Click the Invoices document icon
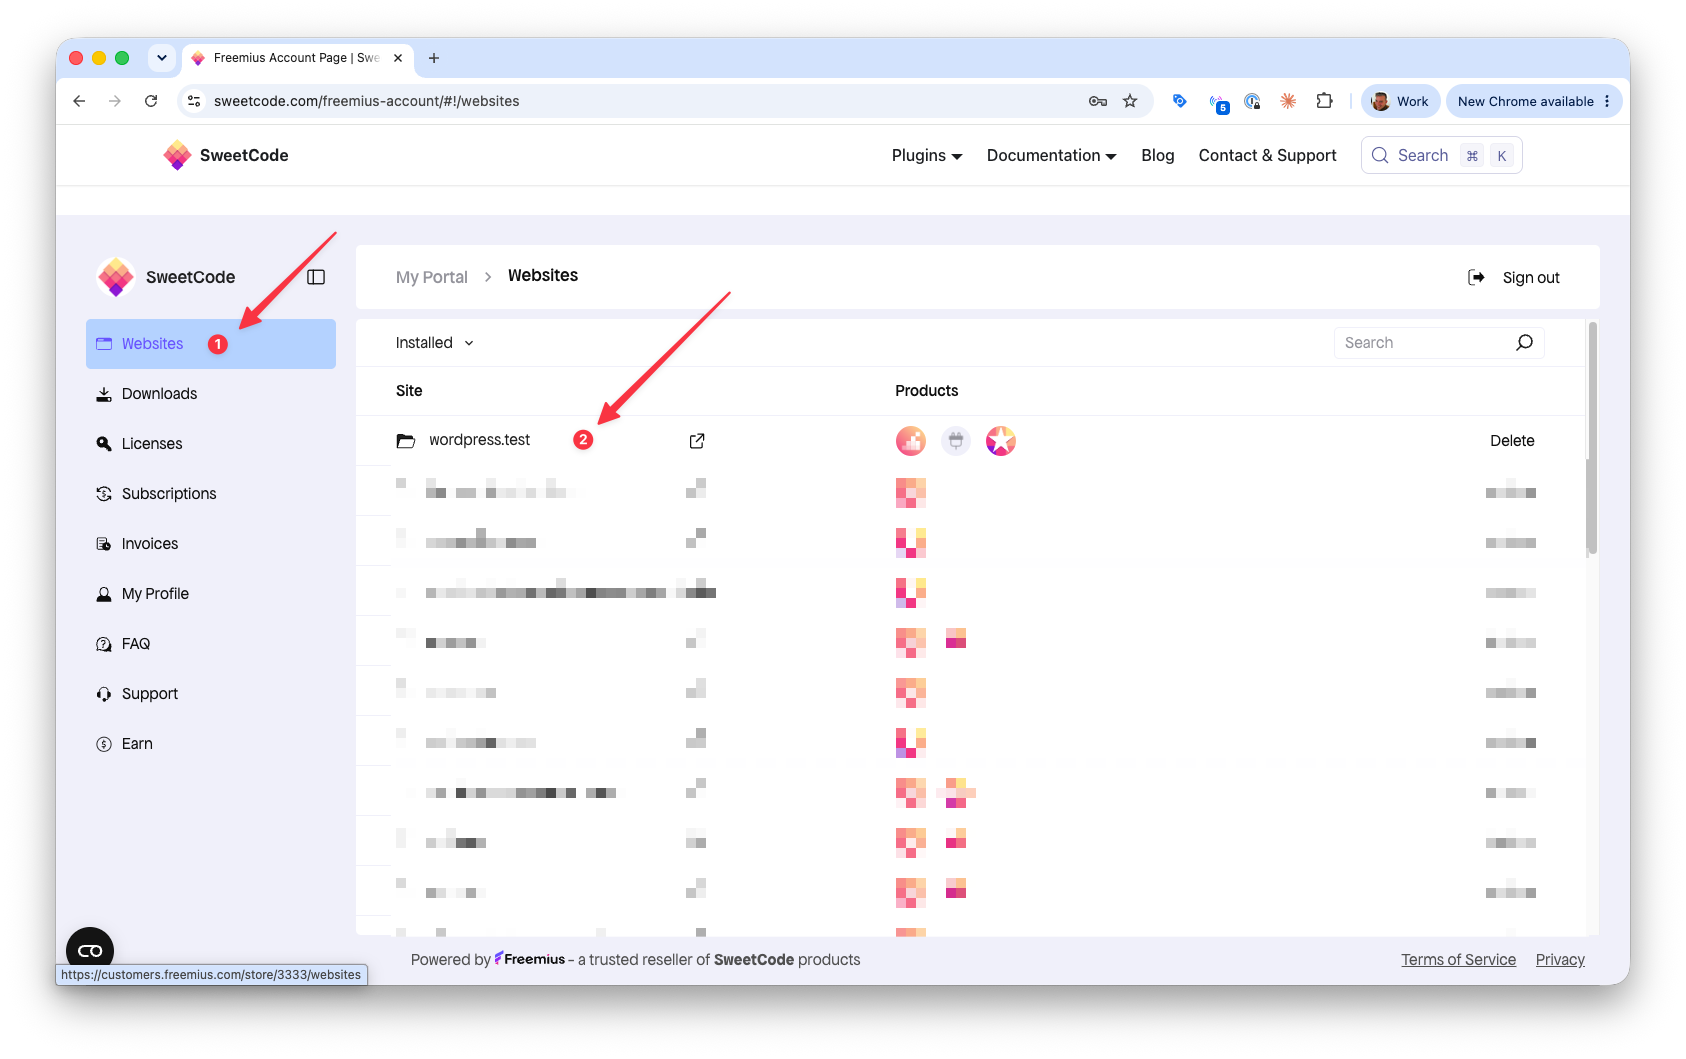The width and height of the screenshot is (1686, 1059). tap(104, 544)
